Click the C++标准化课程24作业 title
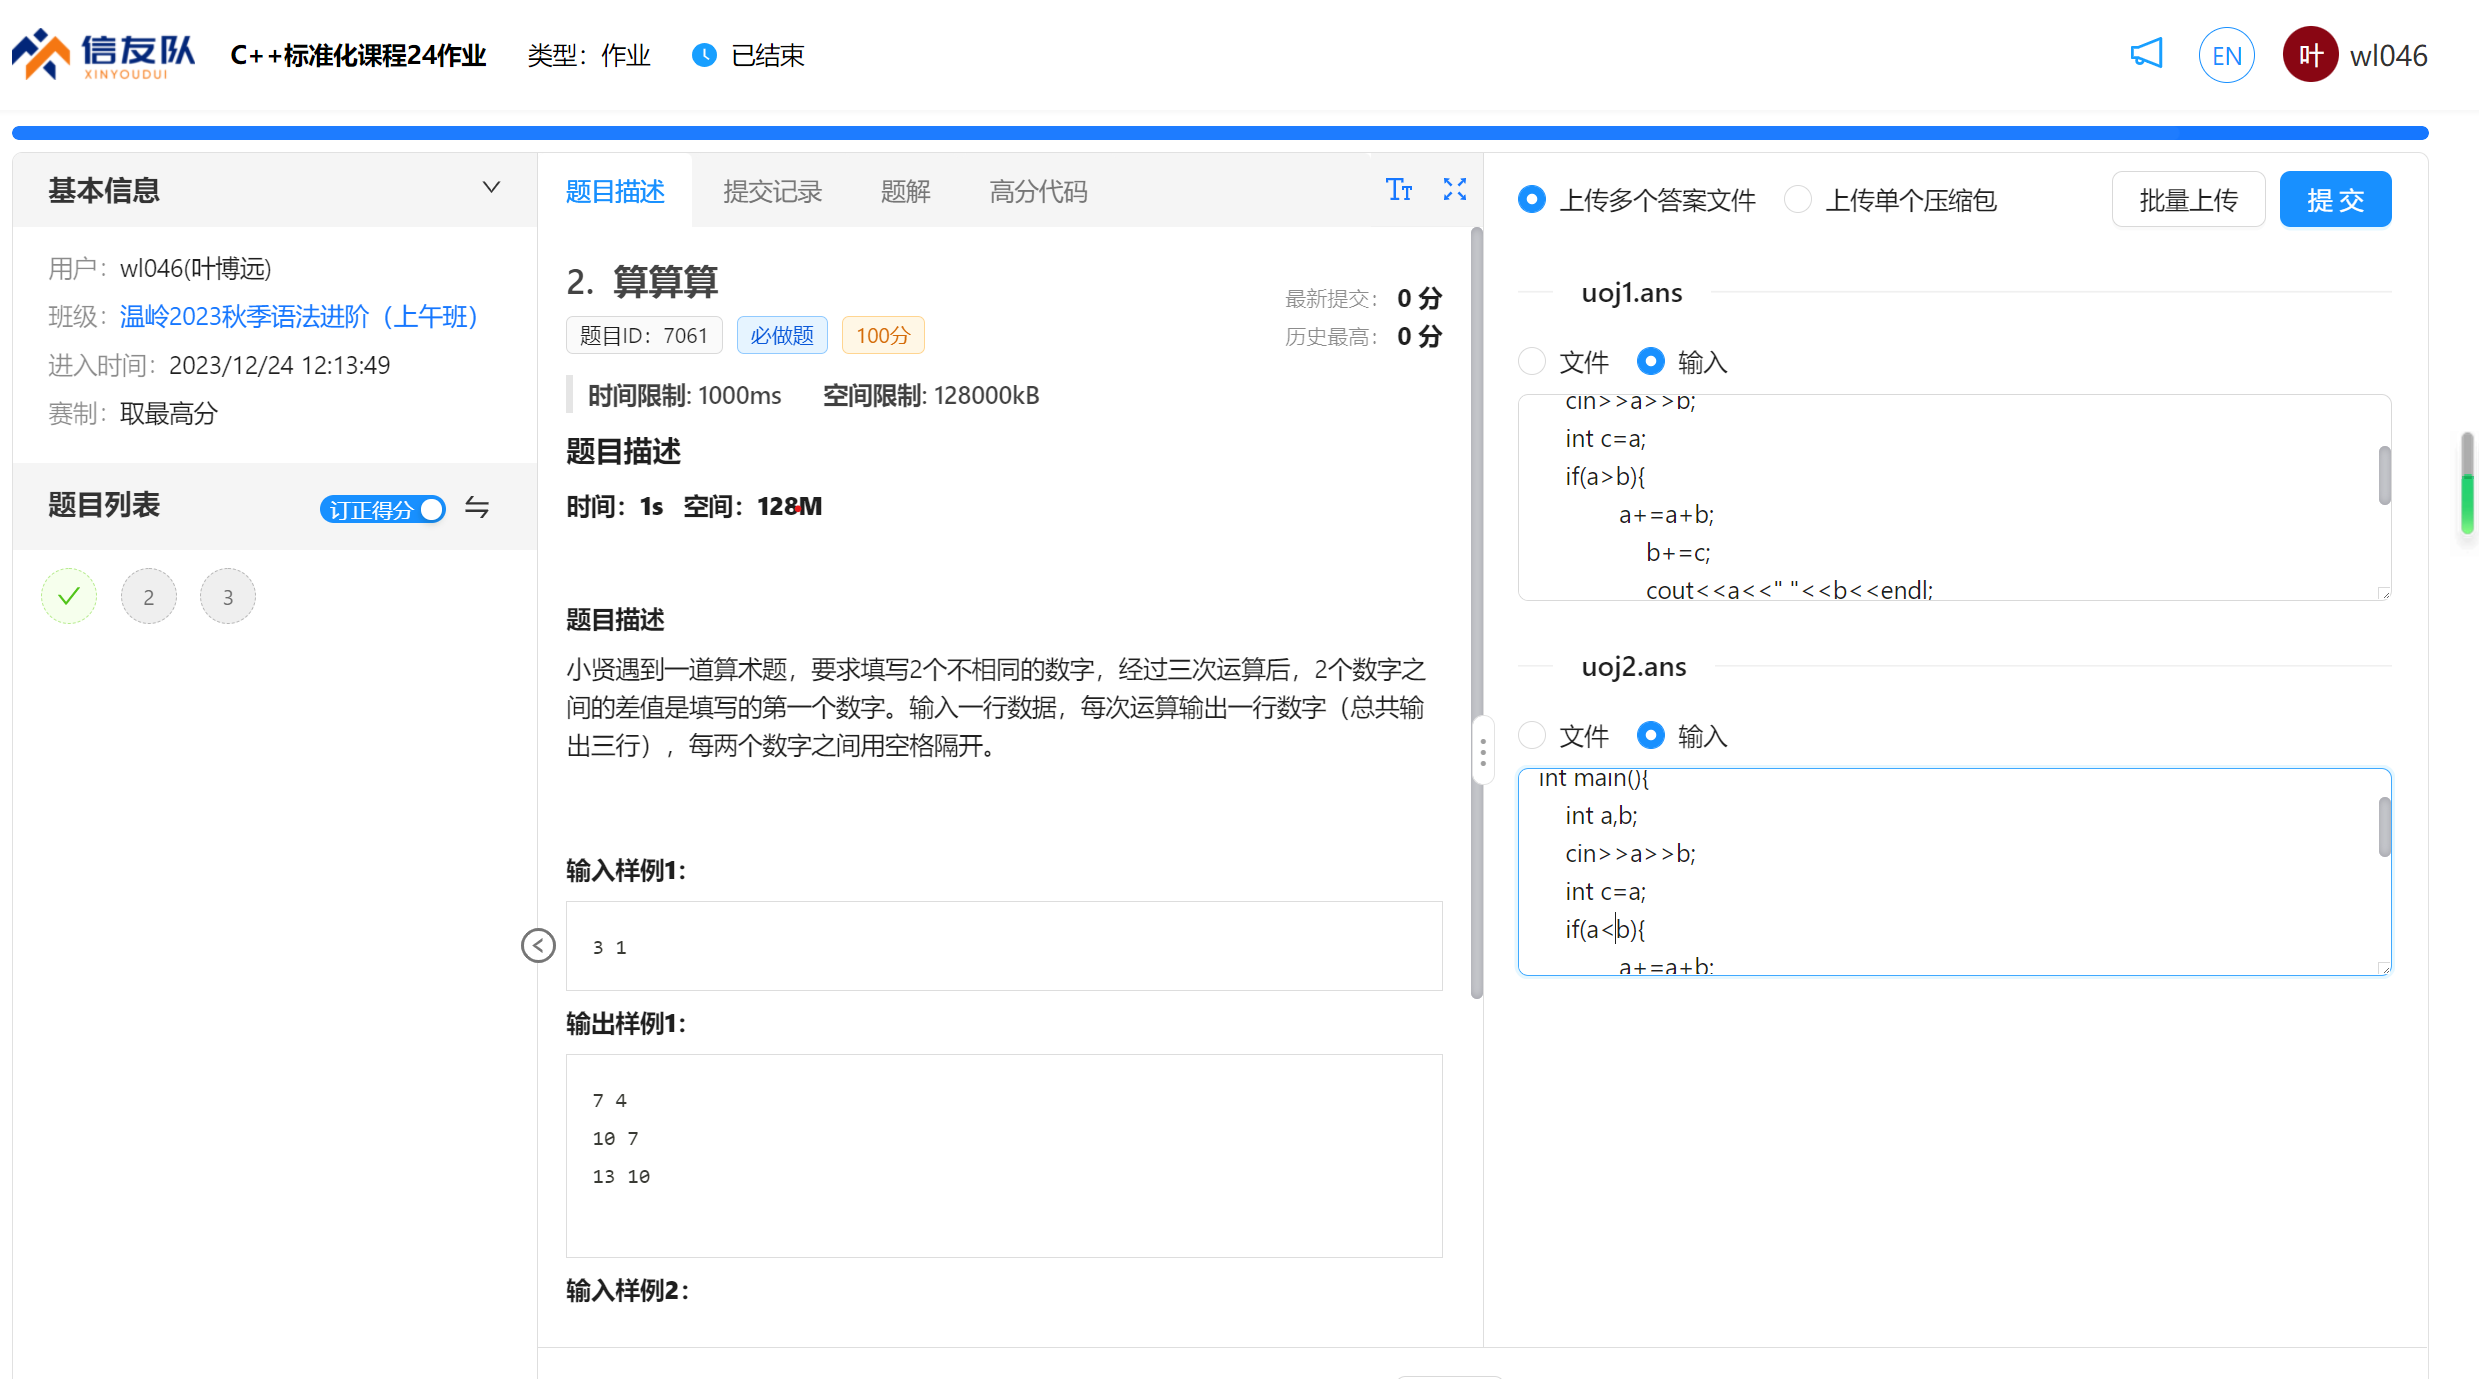This screenshot has height=1379, width=2479. 358,55
